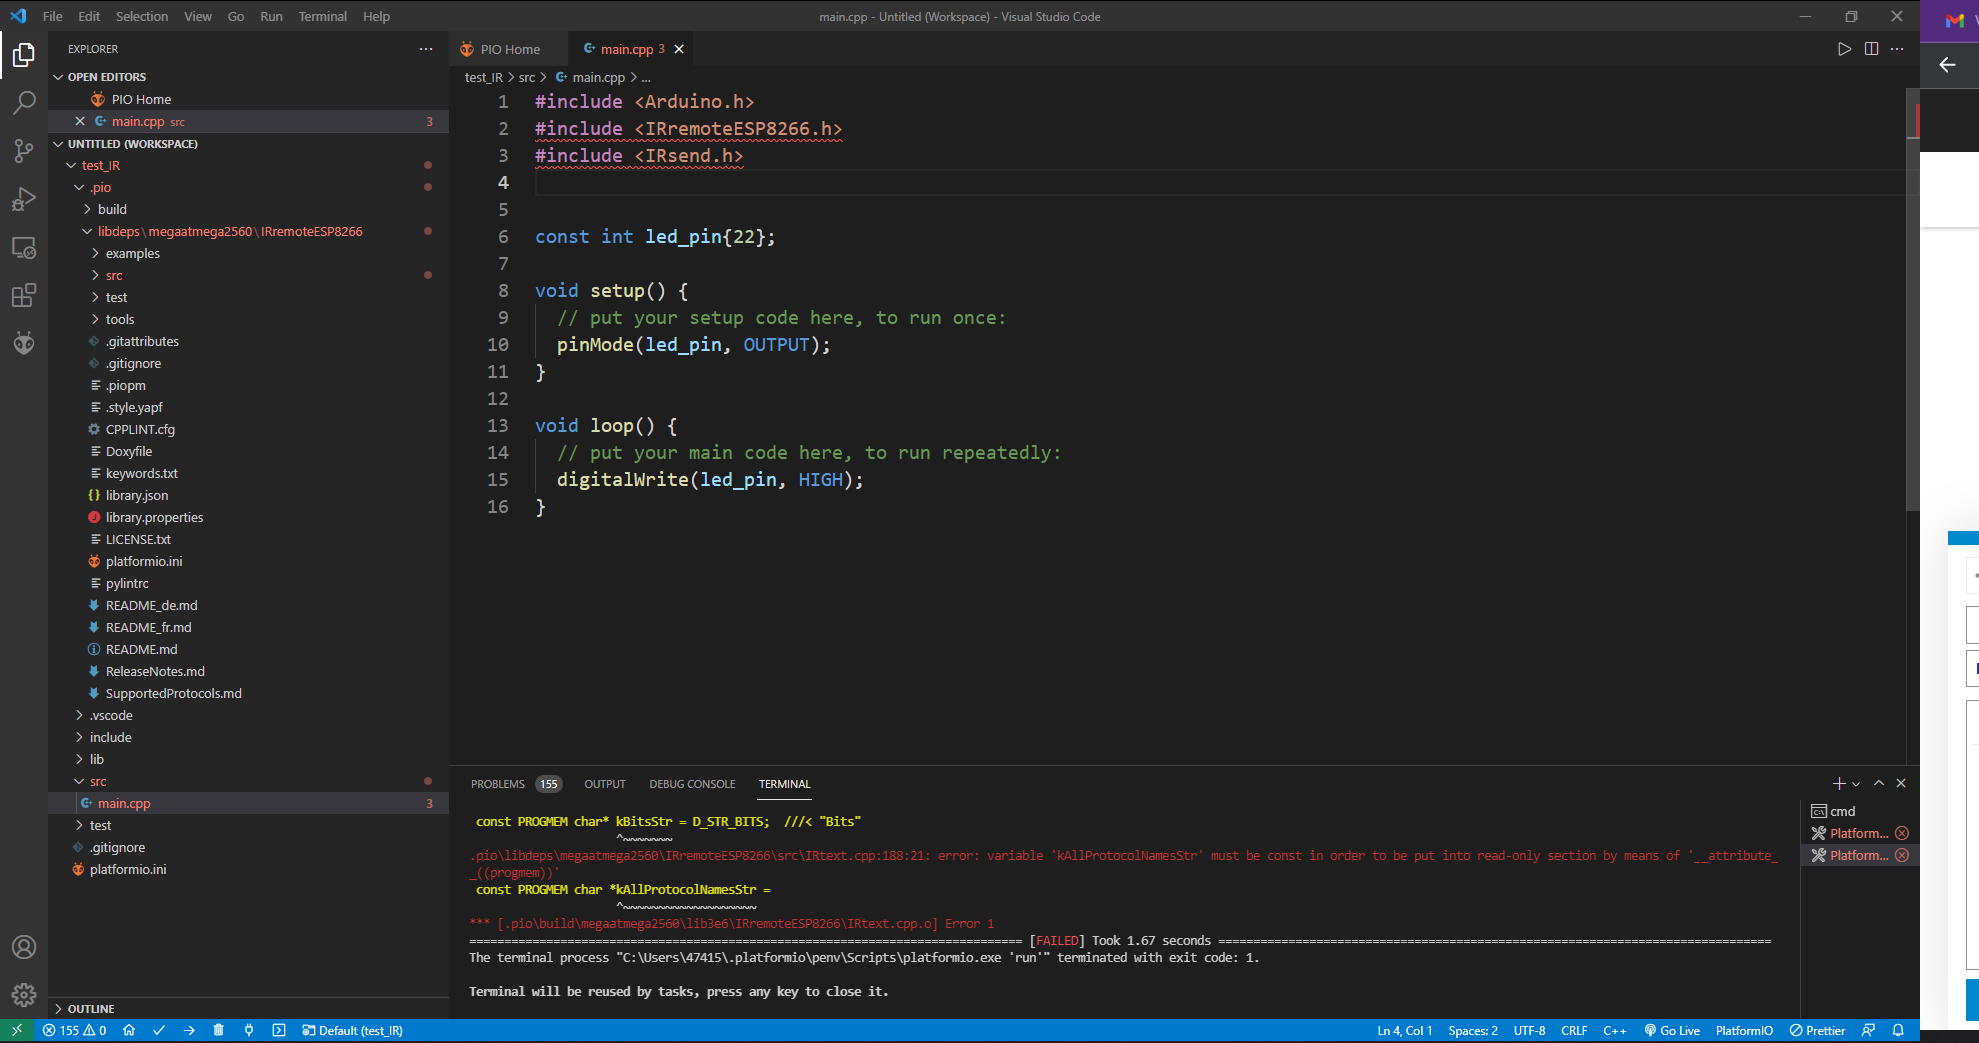
Task: Open platformio.ini in the test_IR root
Action: pos(128,869)
